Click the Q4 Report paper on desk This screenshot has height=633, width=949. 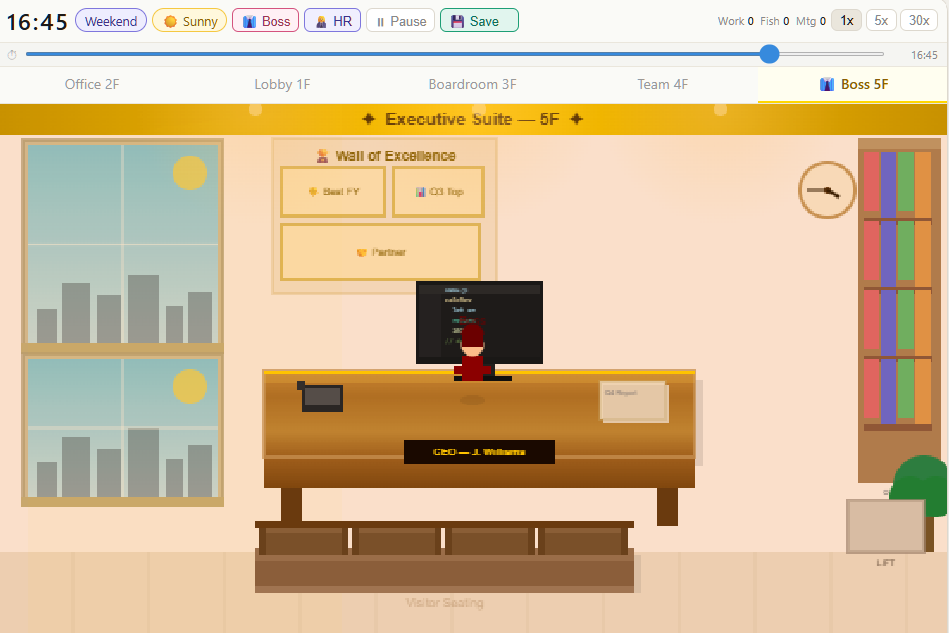pos(634,401)
